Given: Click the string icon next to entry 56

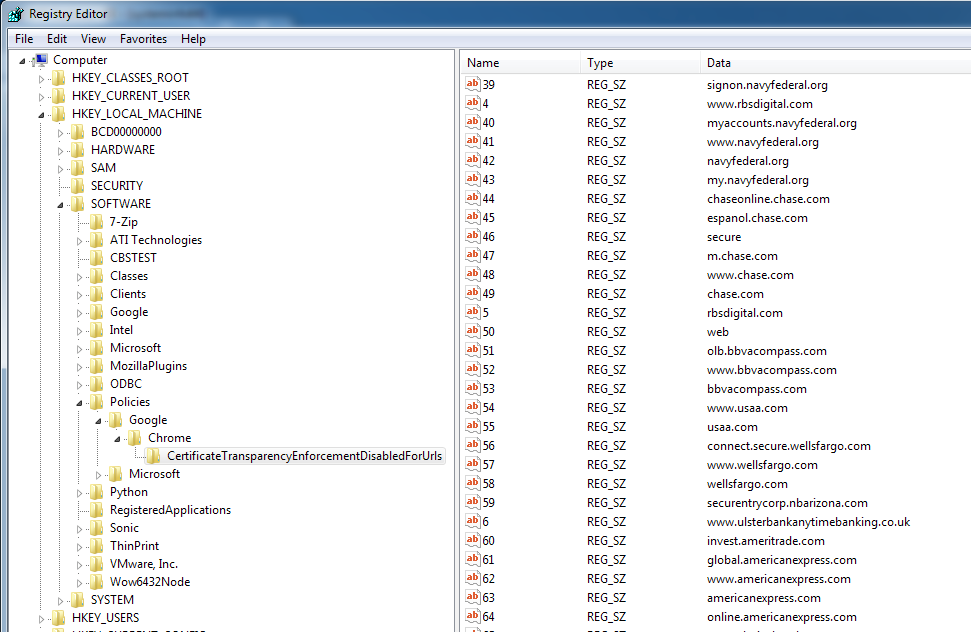Looking at the screenshot, I should click(x=473, y=446).
